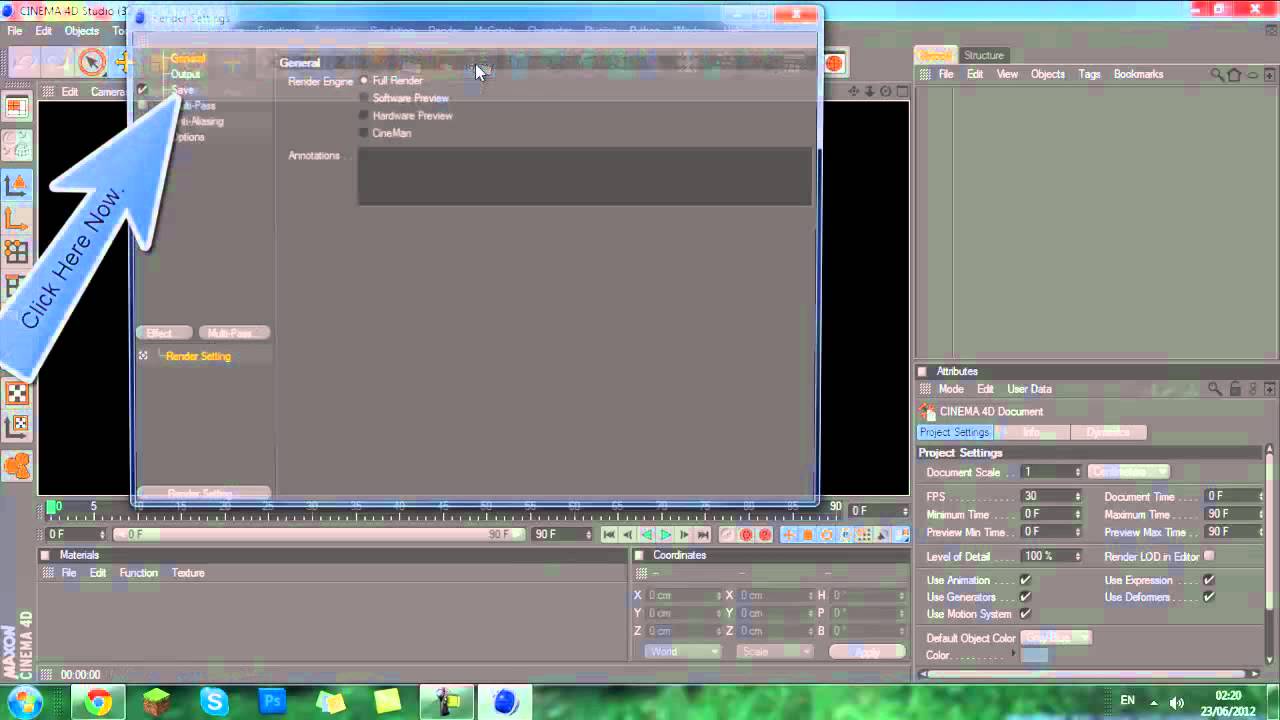Click Apply button in Coordinates panel
This screenshot has height=720, width=1280.
pos(867,652)
